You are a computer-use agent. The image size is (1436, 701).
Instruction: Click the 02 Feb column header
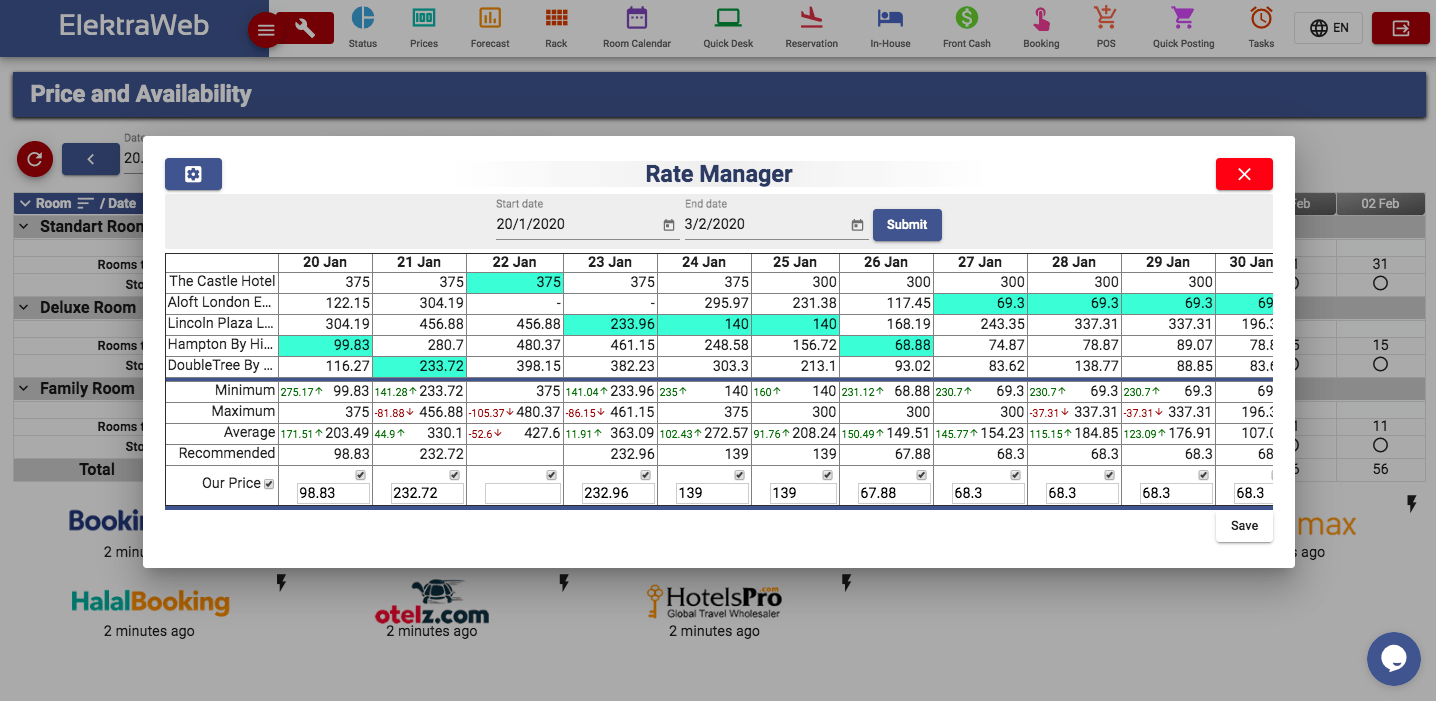pos(1380,203)
